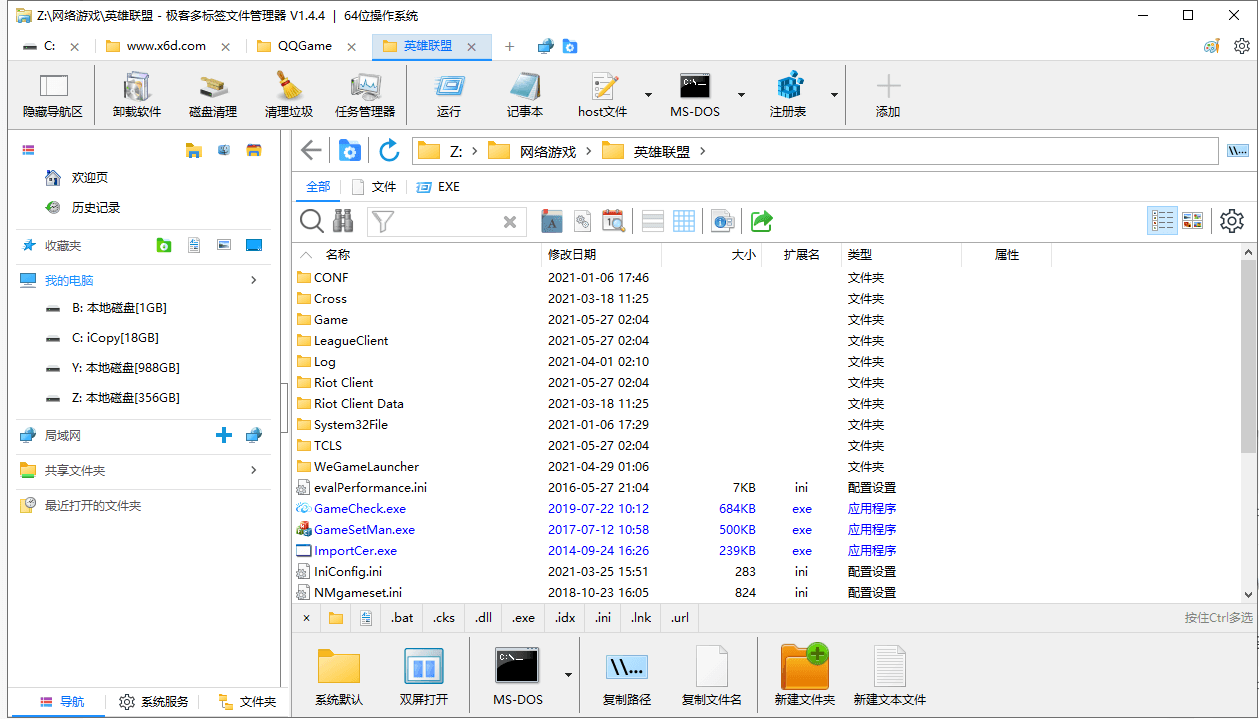Click the binoculars search icon
The height and width of the screenshot is (719, 1259).
pyautogui.click(x=343, y=221)
